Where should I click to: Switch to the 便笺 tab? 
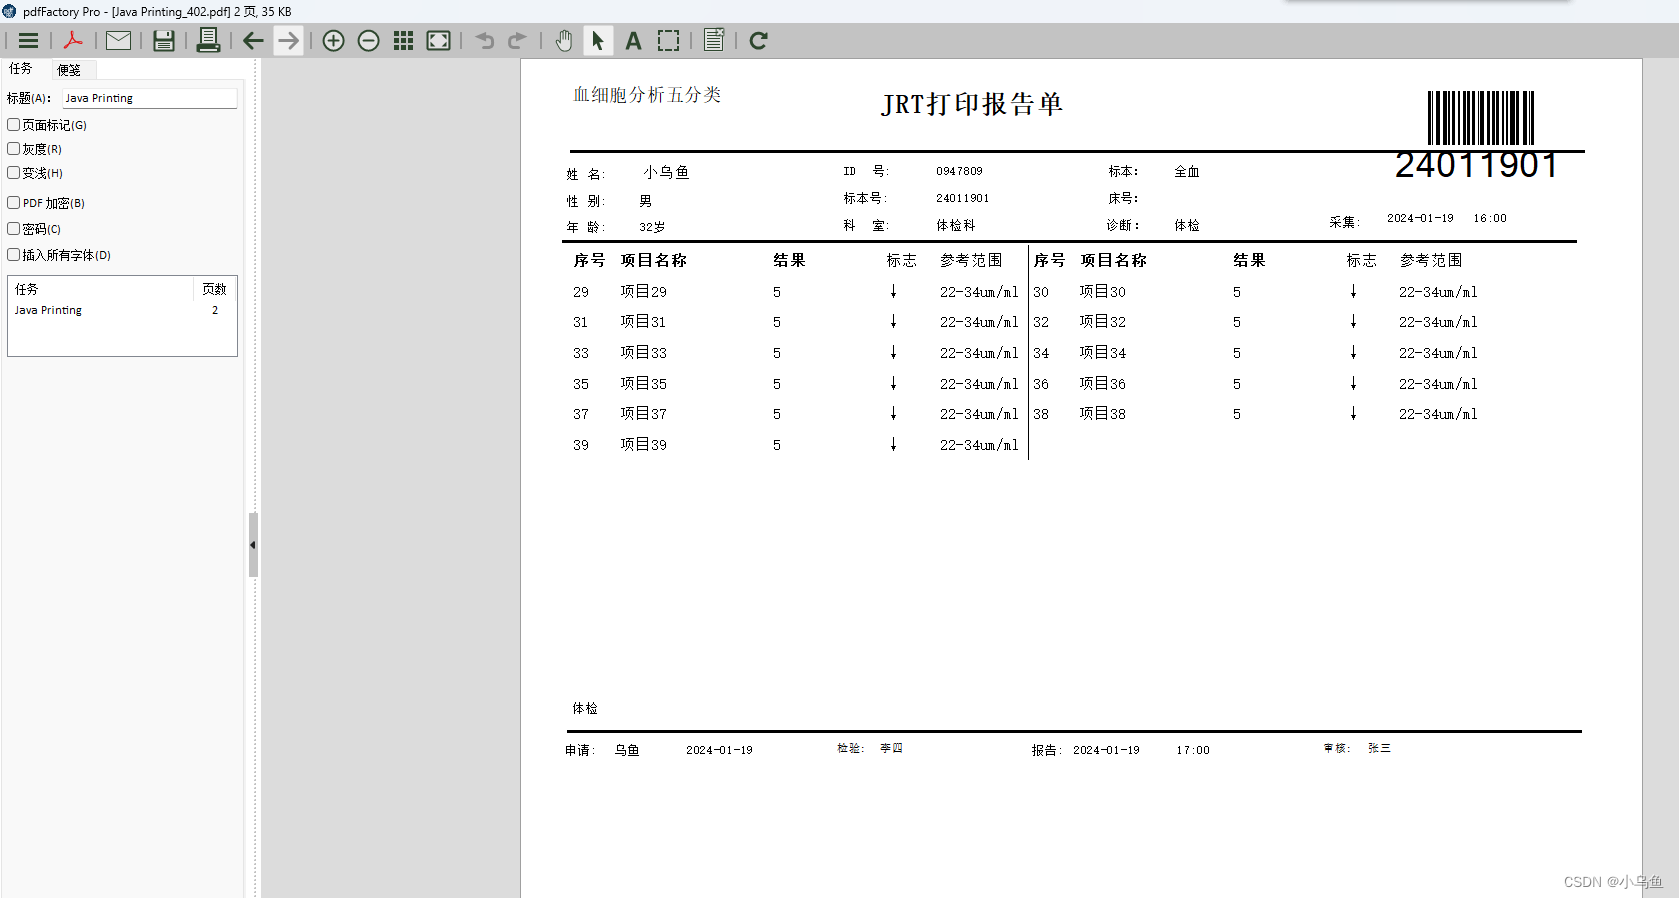[x=69, y=70]
